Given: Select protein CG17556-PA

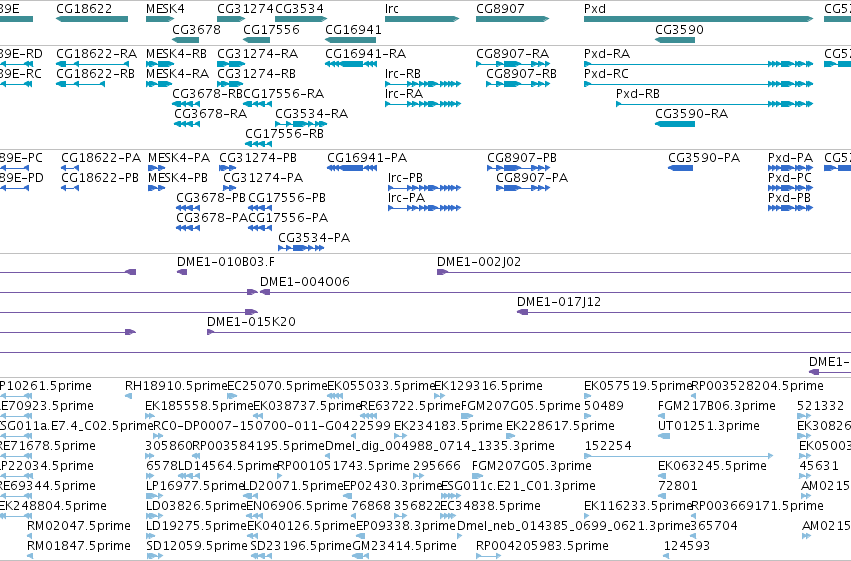Looking at the screenshot, I should pos(260,228).
